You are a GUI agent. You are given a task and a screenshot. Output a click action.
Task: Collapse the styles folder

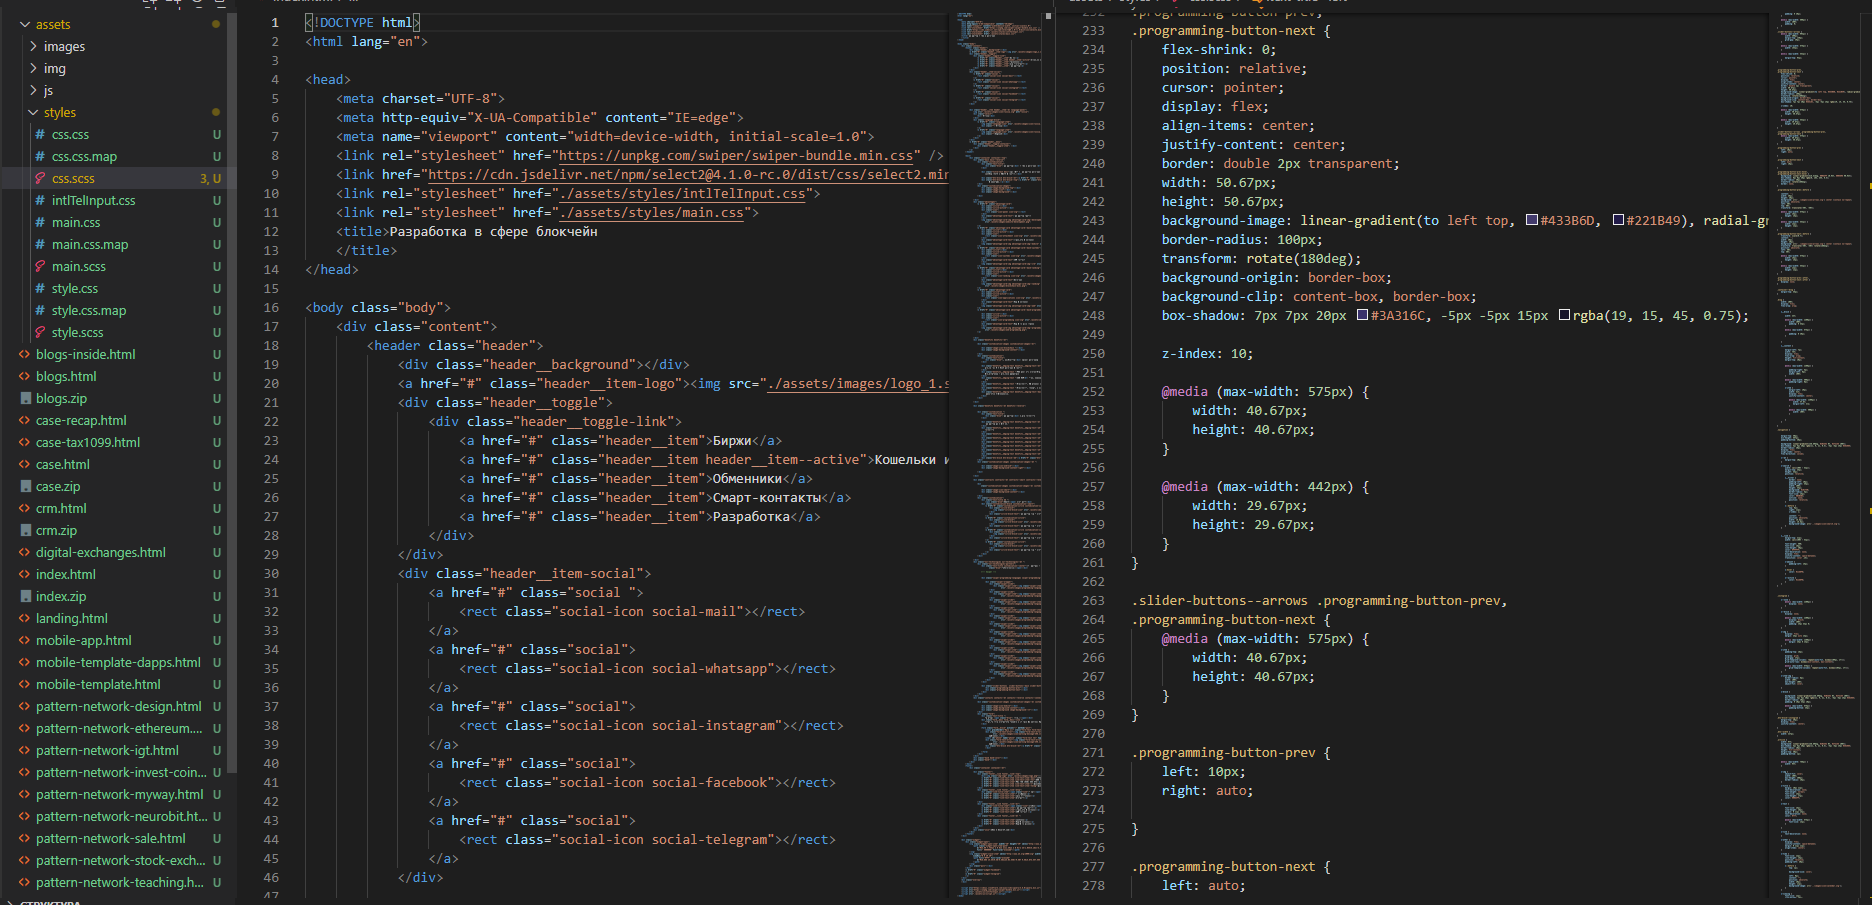tap(34, 112)
